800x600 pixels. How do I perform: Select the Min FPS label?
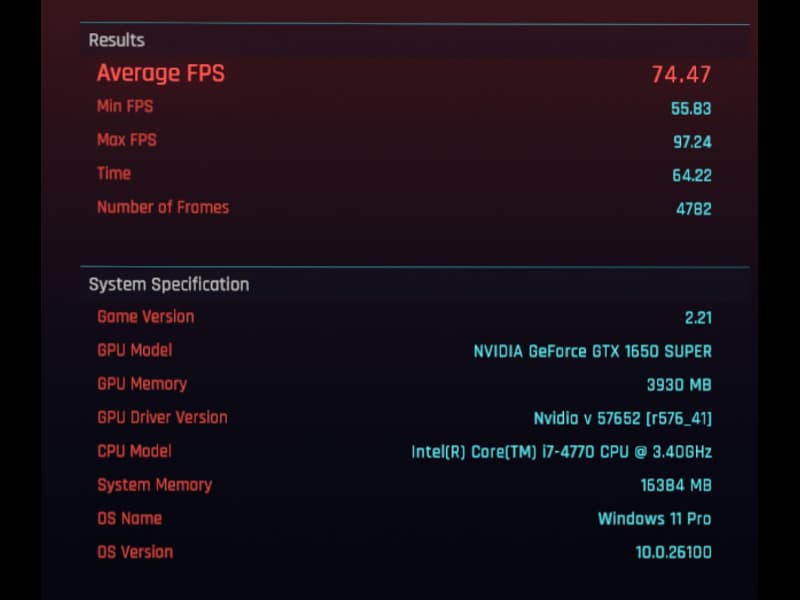125,106
